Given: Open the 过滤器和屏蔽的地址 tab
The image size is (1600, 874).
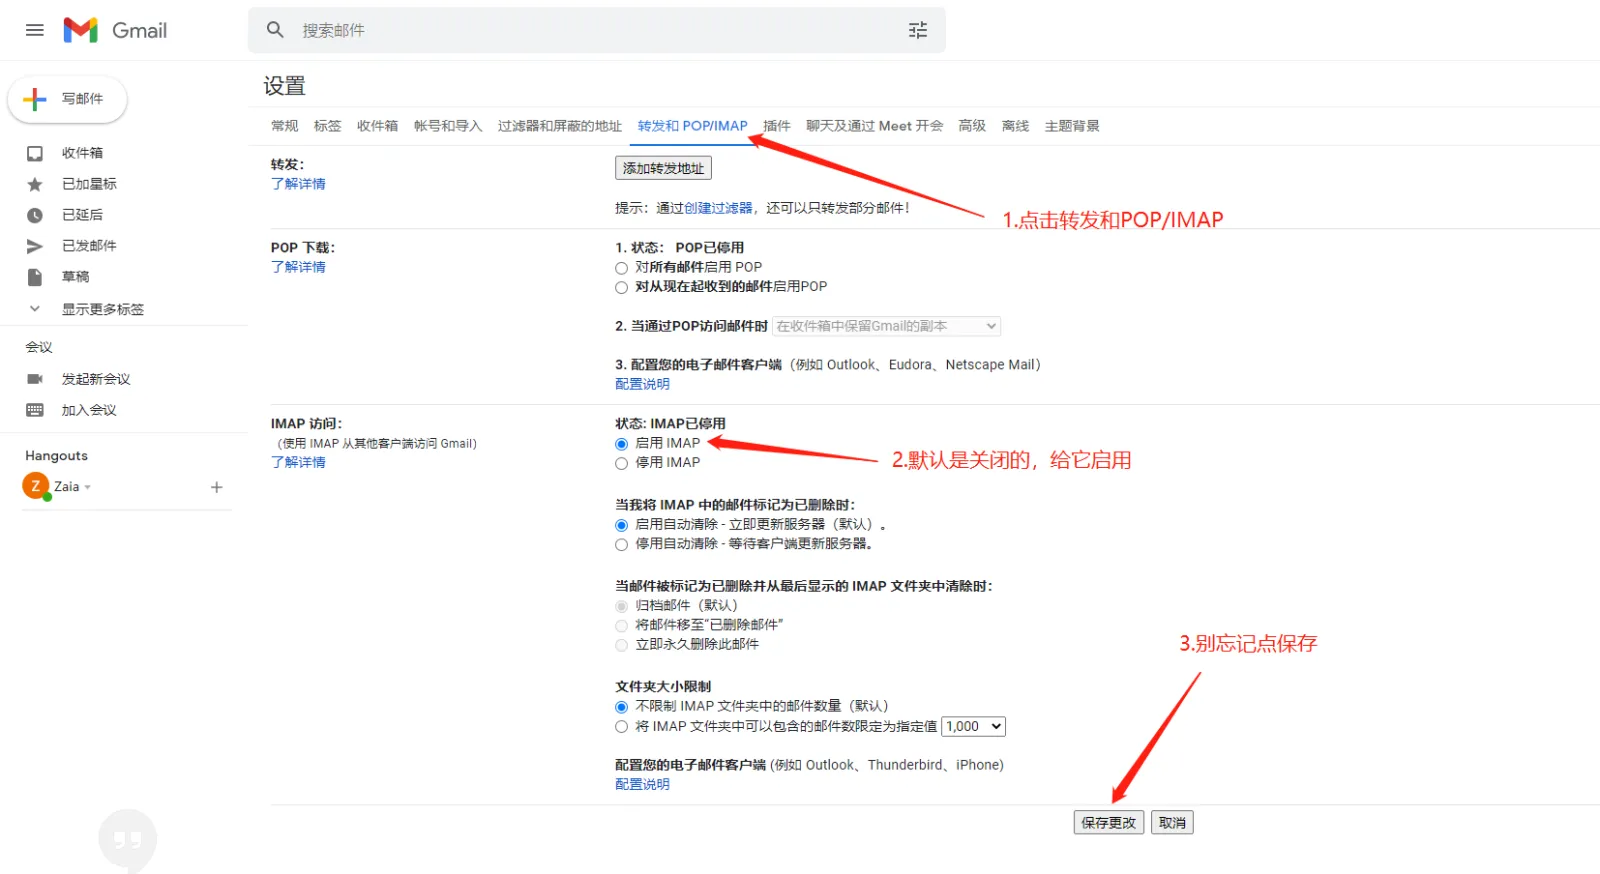Looking at the screenshot, I should click(560, 126).
